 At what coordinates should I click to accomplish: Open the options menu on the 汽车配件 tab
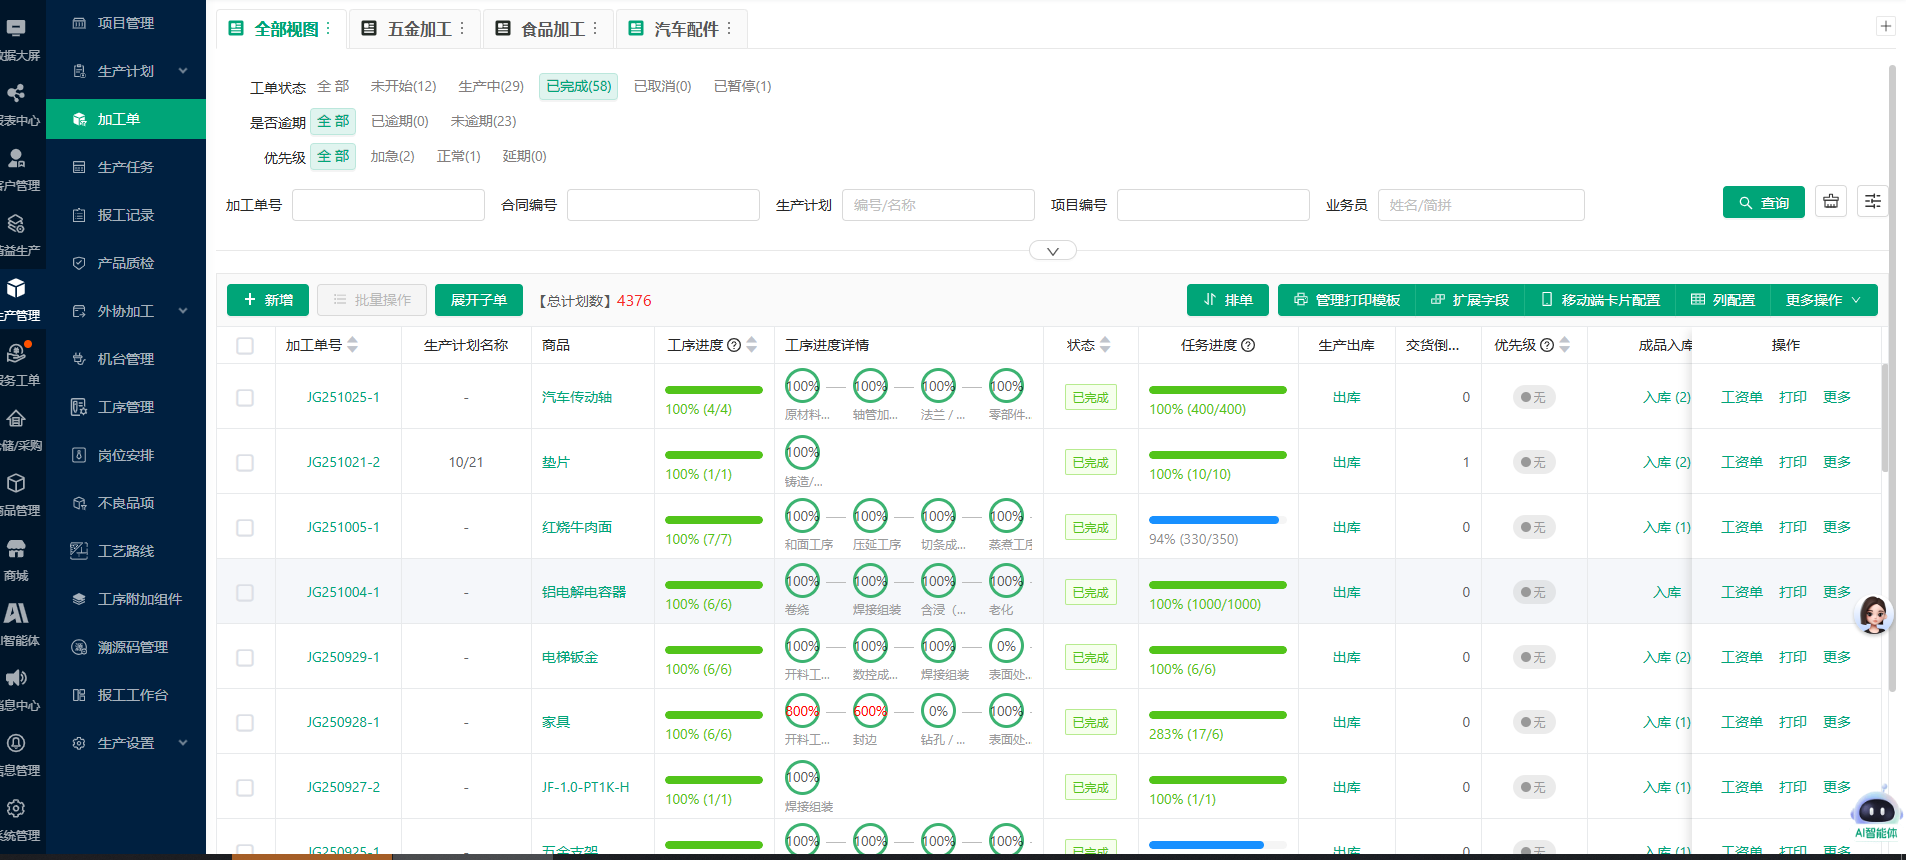pyautogui.click(x=729, y=29)
